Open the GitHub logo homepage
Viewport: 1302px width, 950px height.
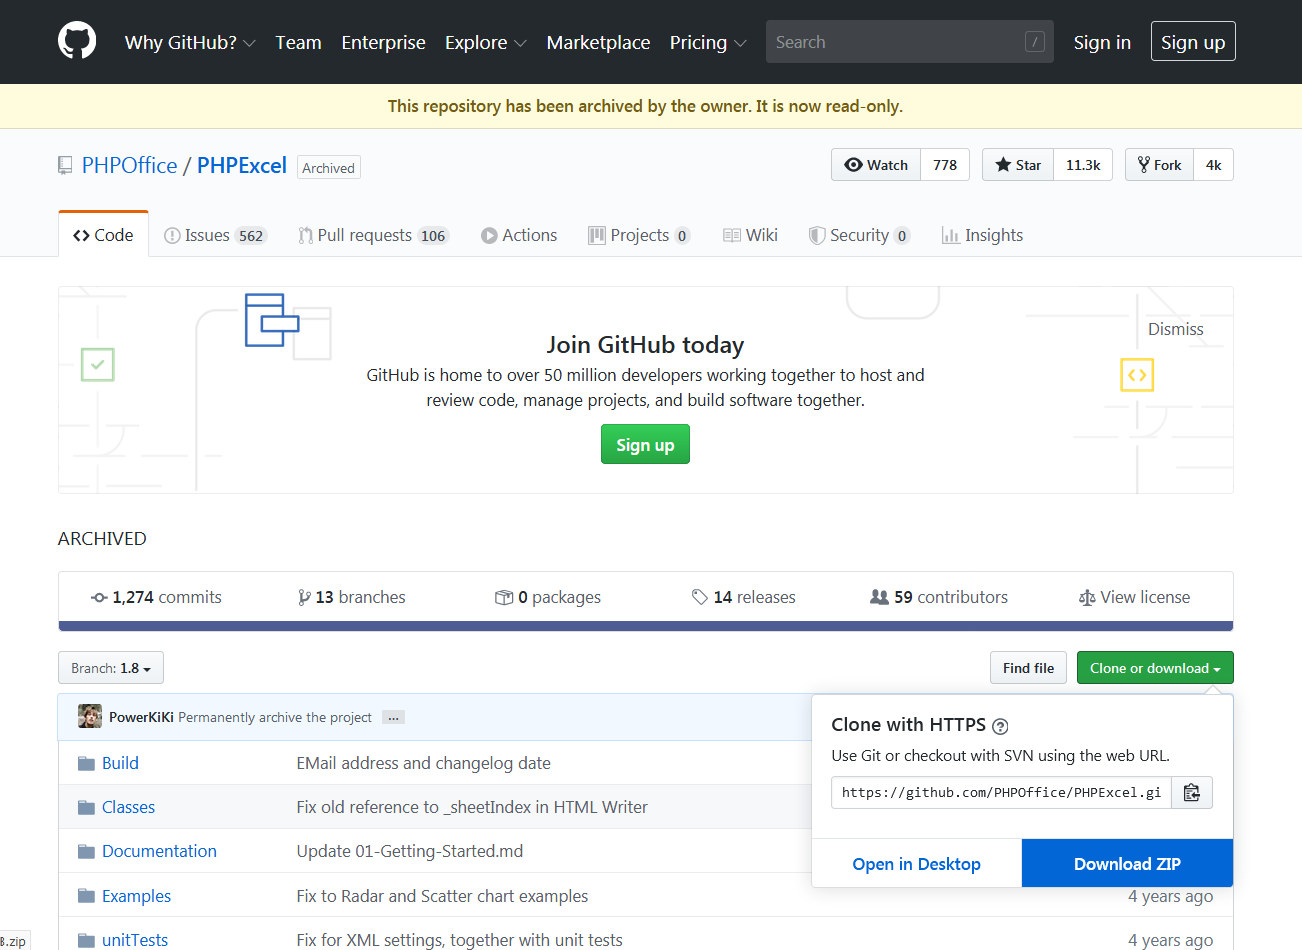pyautogui.click(x=77, y=42)
